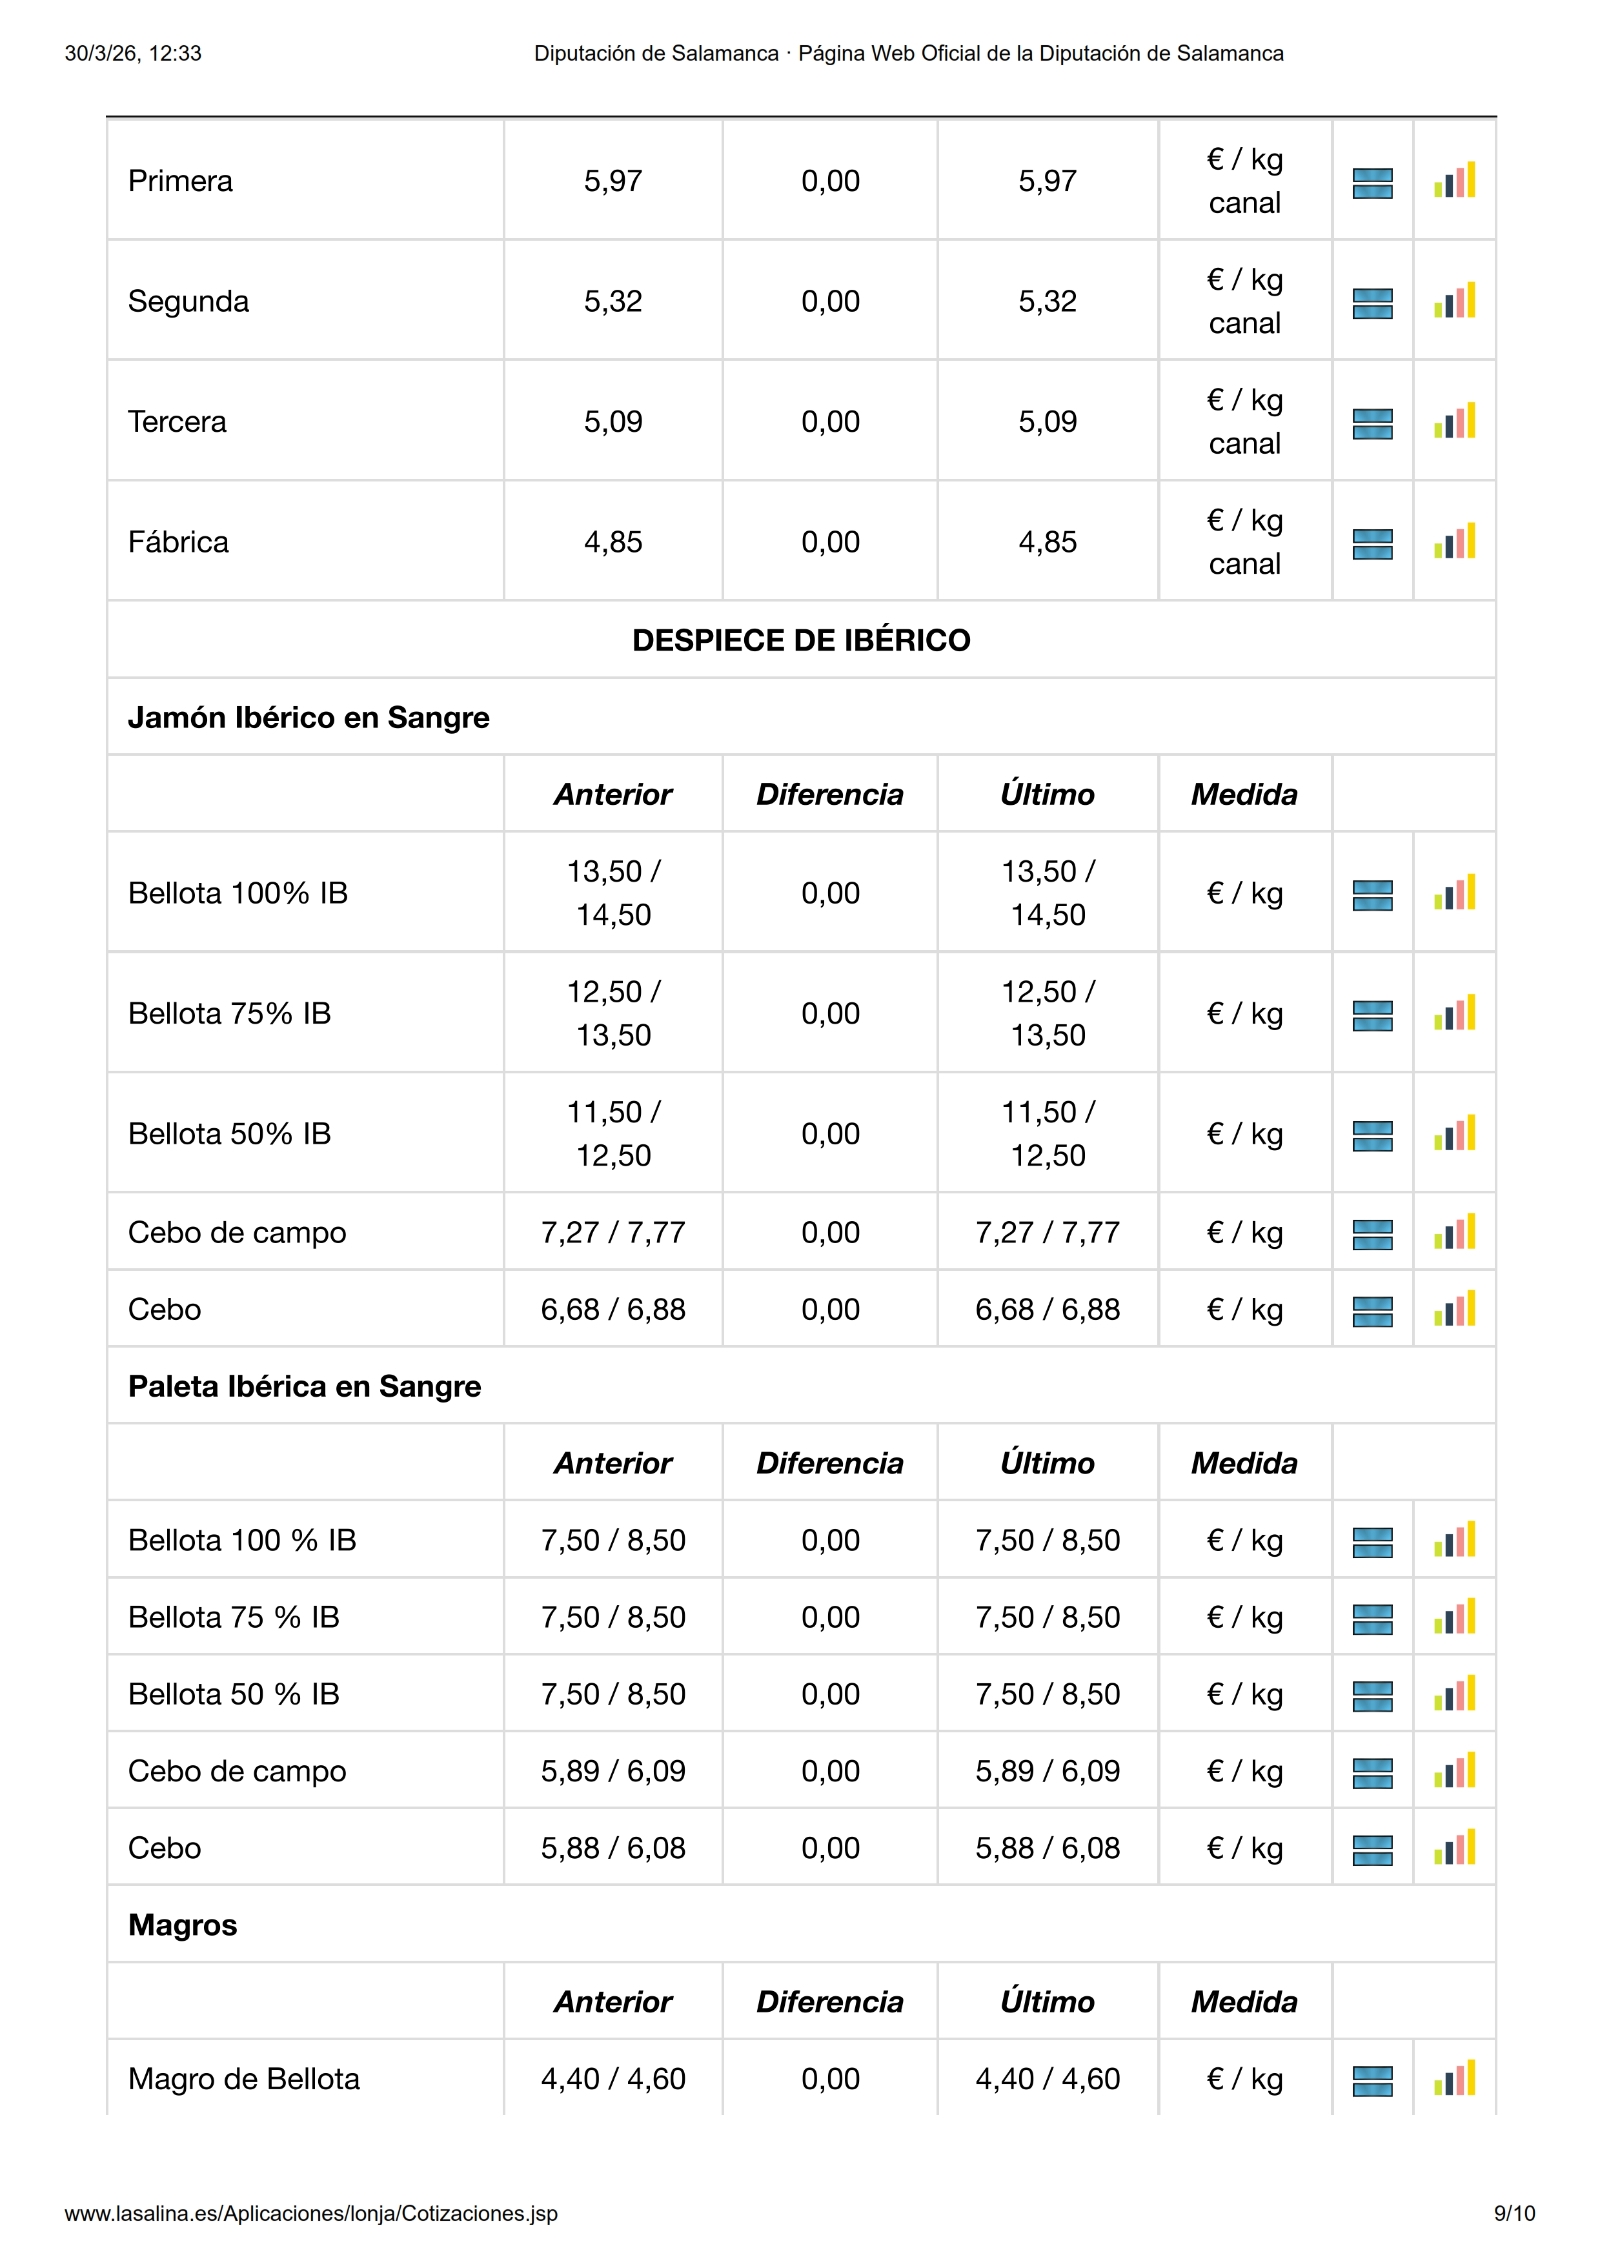Show the bar chart for Magro de Bellota

point(1454,2080)
